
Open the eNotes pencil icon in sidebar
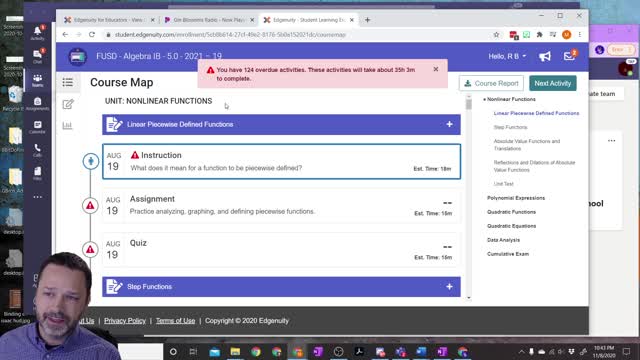(x=68, y=104)
